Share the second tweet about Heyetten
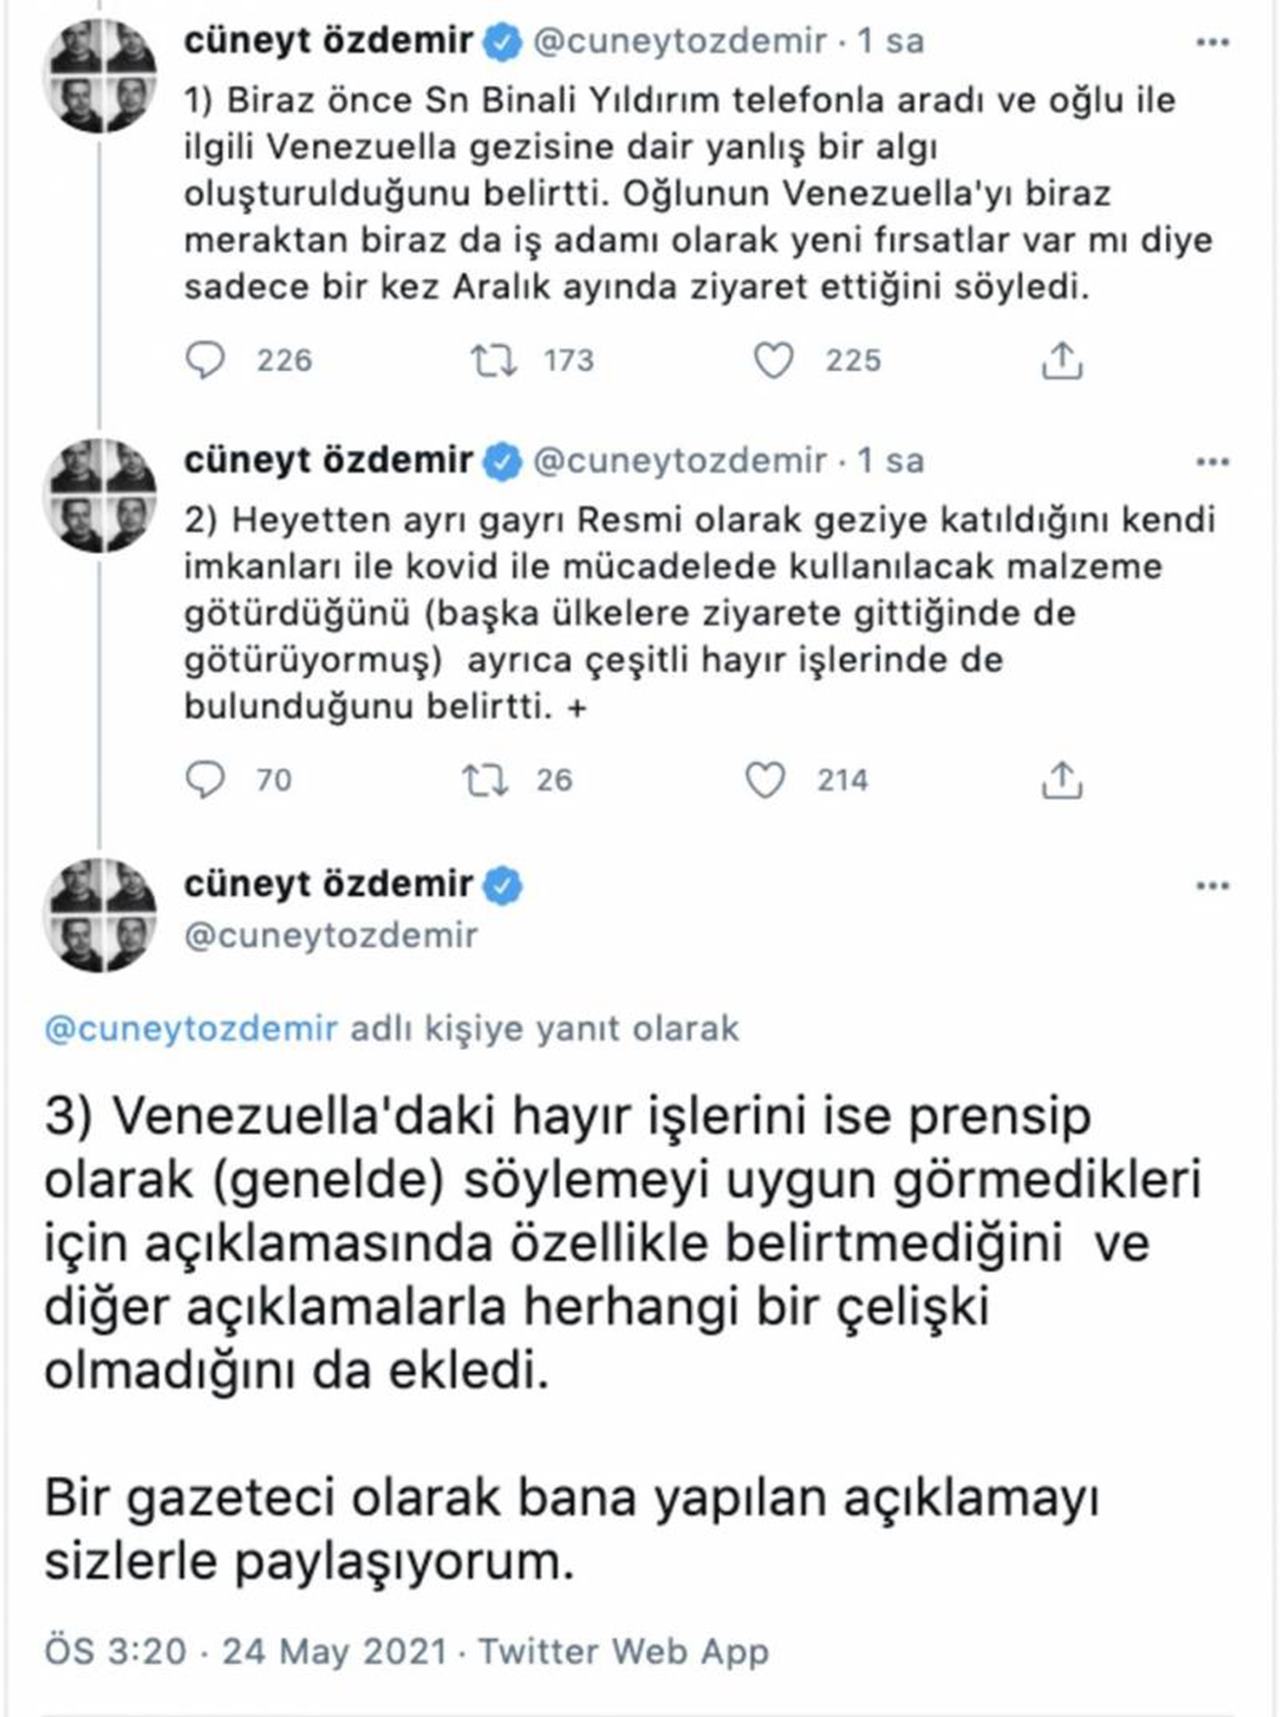Image resolution: width=1280 pixels, height=1717 pixels. pyautogui.click(x=1062, y=780)
